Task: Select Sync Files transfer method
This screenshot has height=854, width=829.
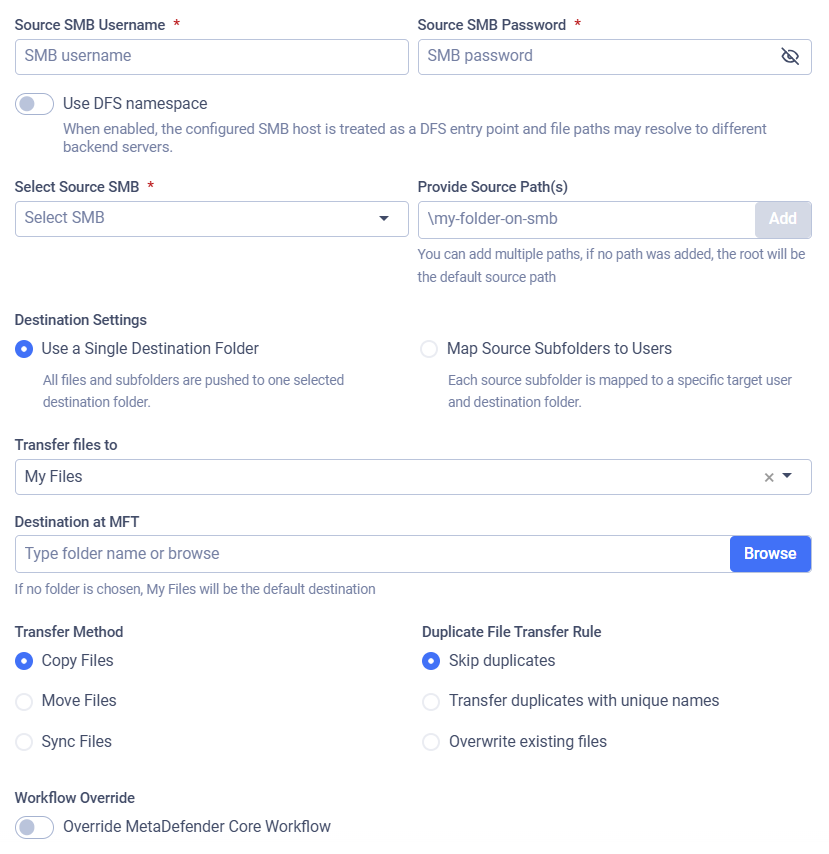Action: 24,742
